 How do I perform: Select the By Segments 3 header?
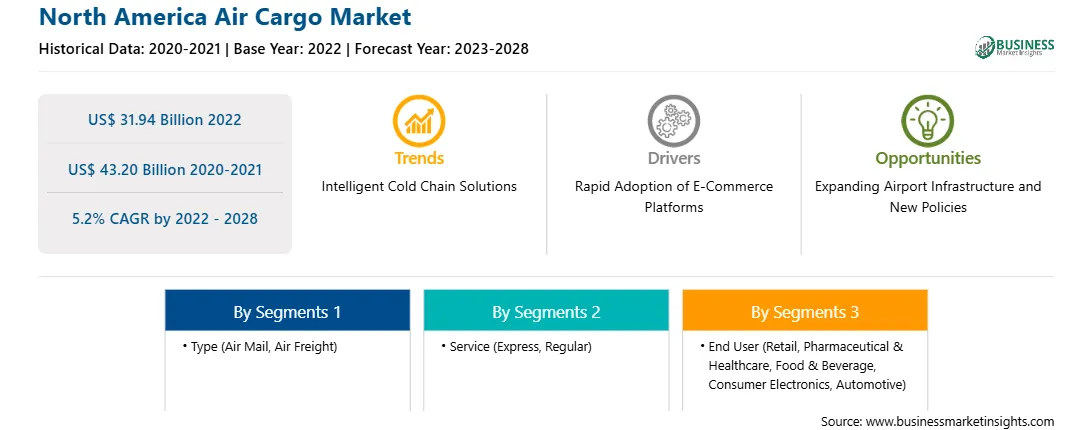(x=805, y=310)
